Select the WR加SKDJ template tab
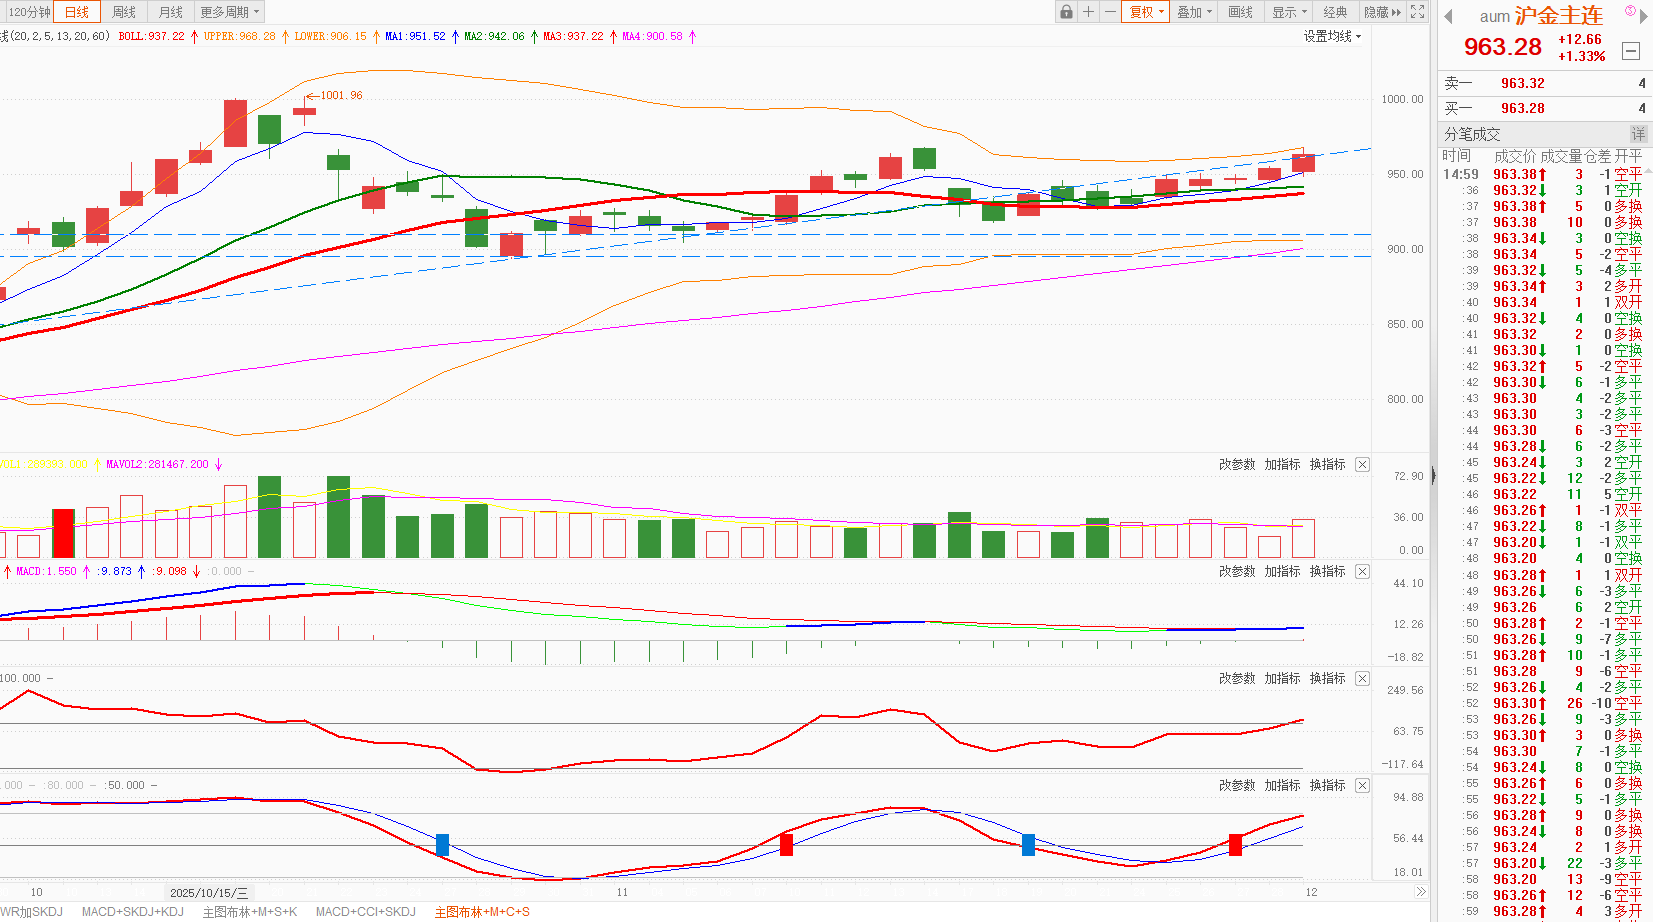 33,912
